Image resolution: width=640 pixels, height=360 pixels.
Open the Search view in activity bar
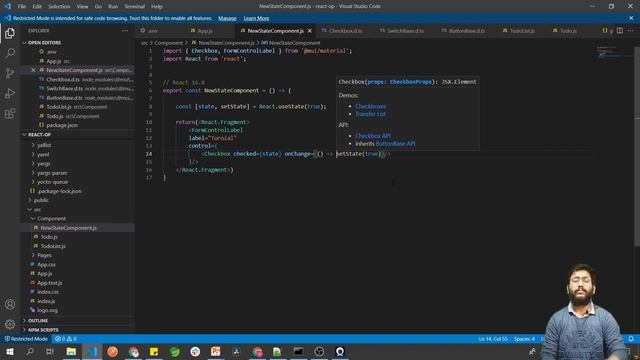tap(10, 53)
